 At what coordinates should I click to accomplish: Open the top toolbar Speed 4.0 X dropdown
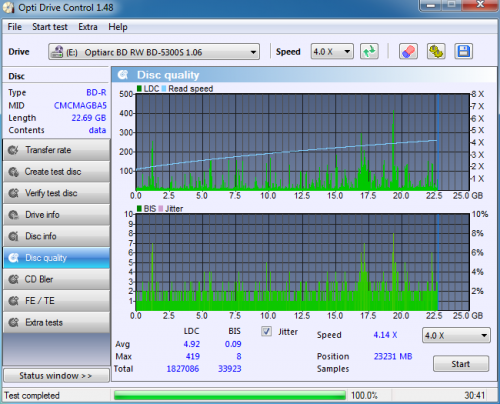[332, 52]
